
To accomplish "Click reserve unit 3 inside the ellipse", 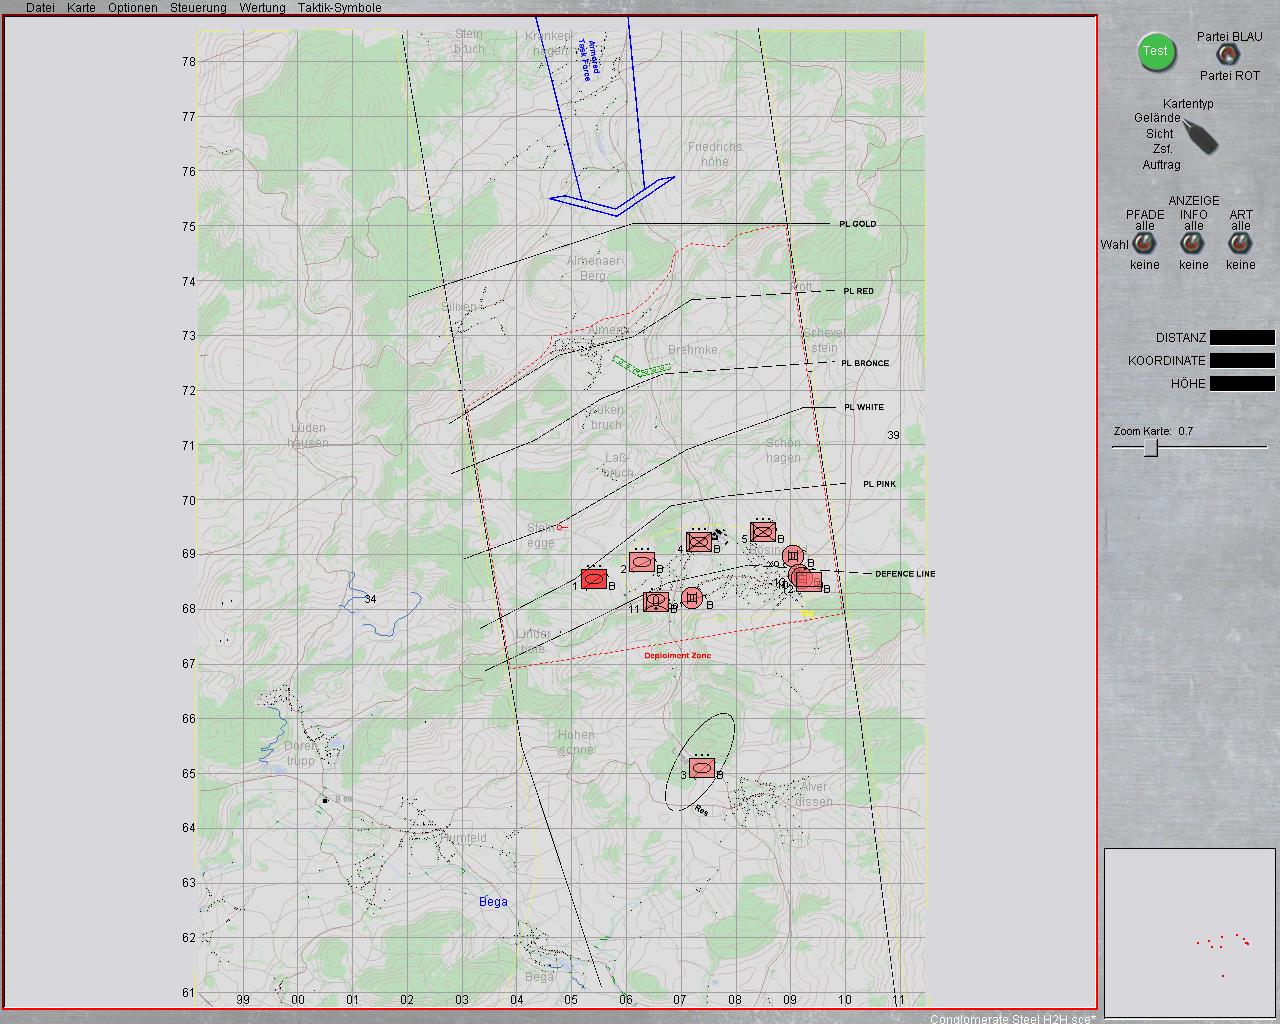I will coord(702,769).
